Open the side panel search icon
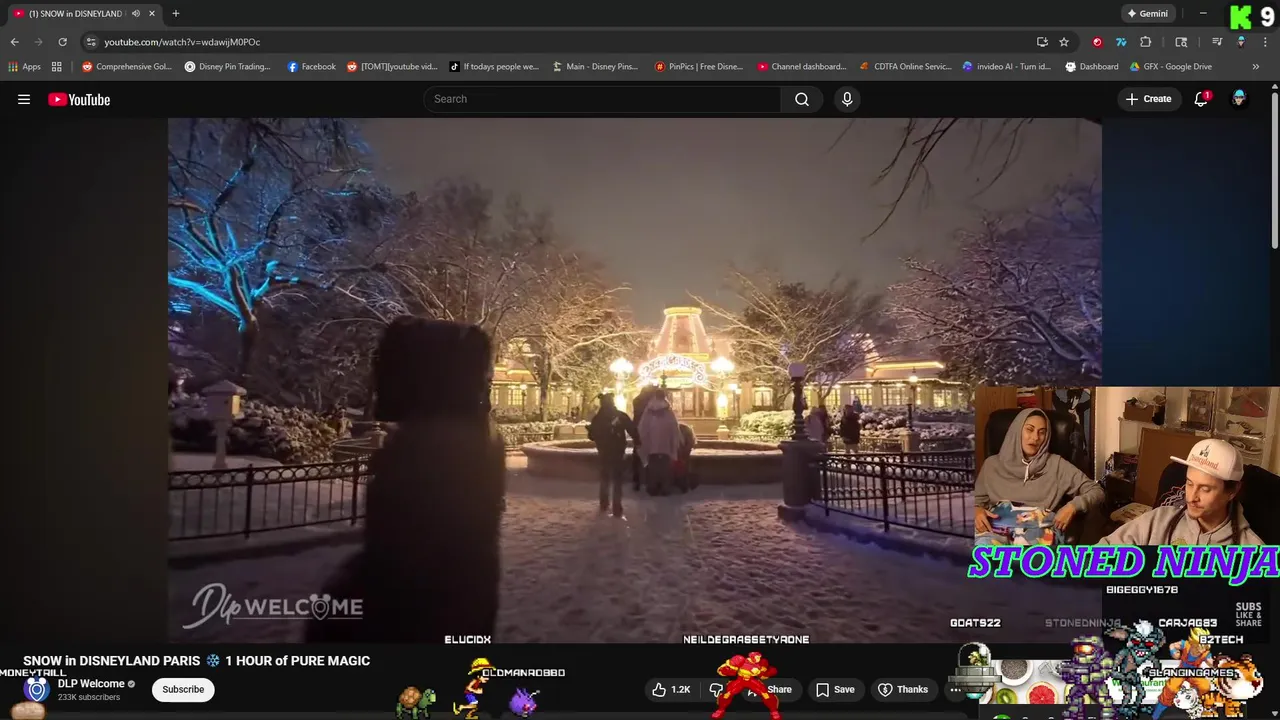Screen dimensions: 1280x720 pos(1181,42)
